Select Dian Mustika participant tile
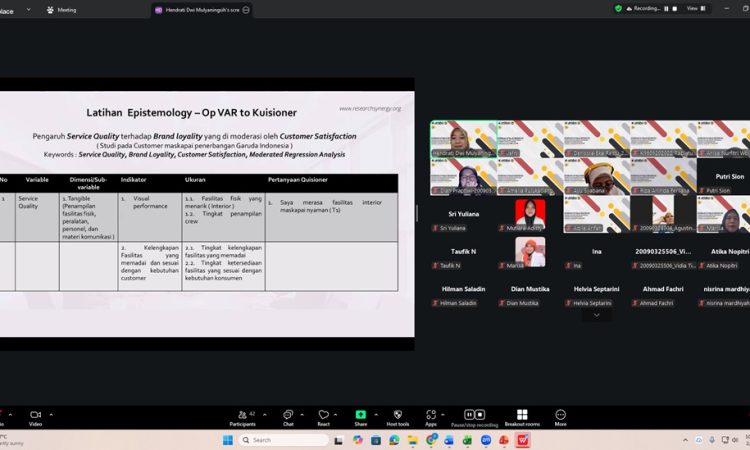This screenshot has height=450, width=750. click(530, 289)
